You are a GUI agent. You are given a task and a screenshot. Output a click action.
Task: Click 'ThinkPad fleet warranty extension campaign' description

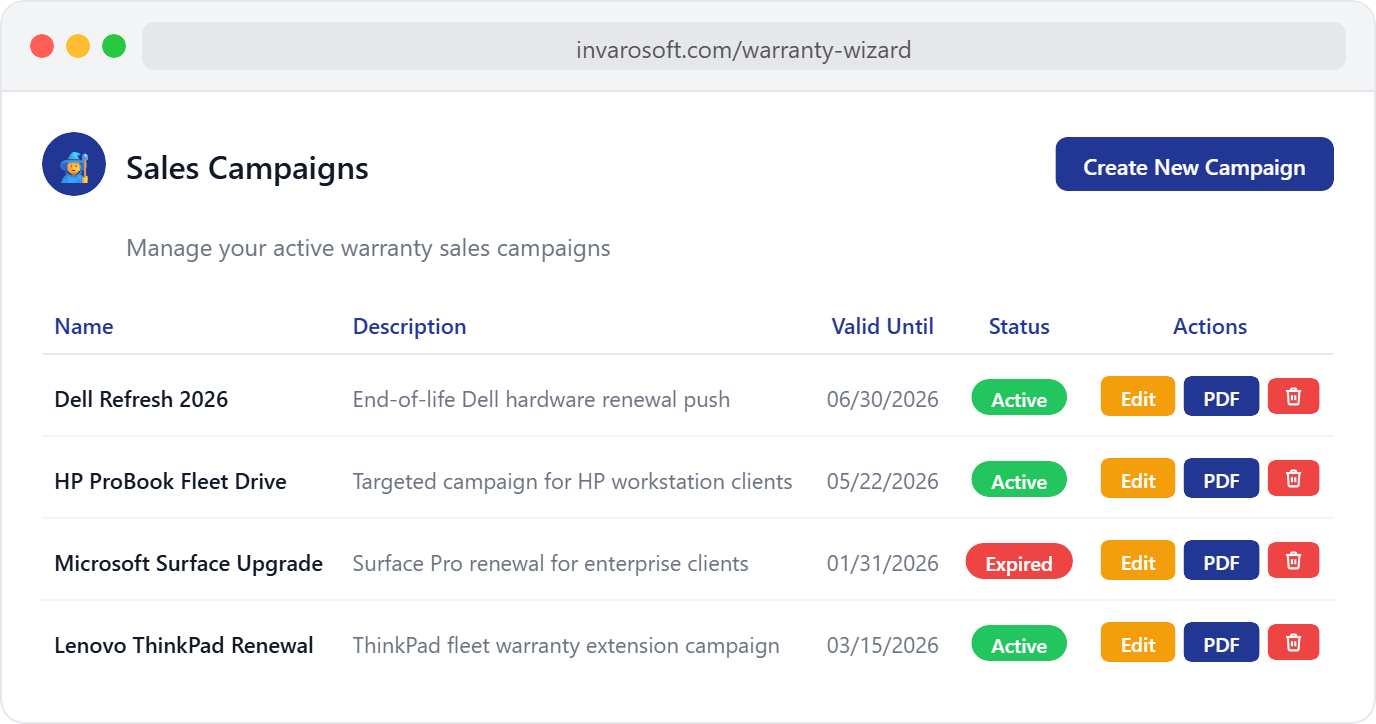coord(566,645)
